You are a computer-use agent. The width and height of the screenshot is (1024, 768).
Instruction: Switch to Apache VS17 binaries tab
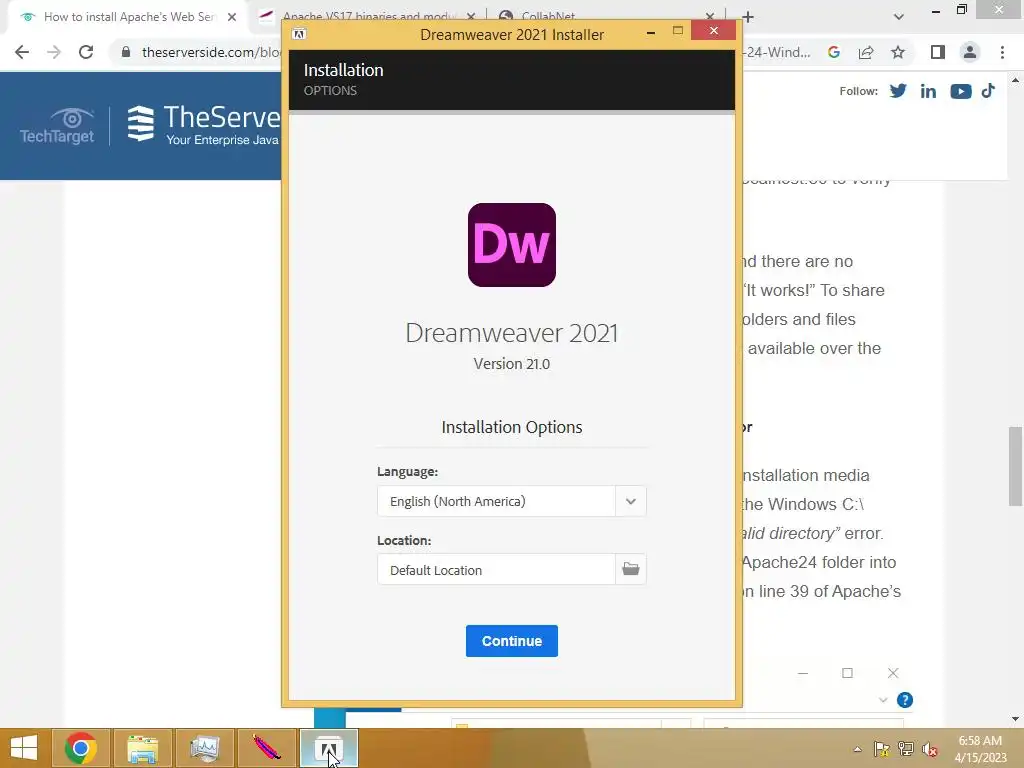coord(369,17)
